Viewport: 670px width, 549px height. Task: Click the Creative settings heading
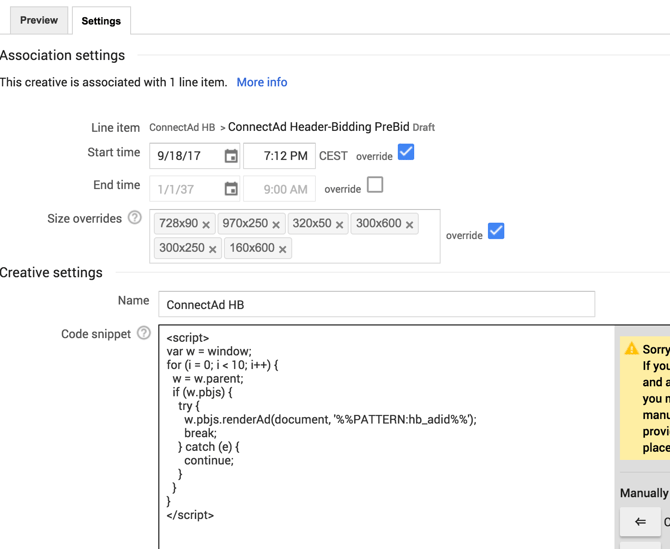(51, 273)
